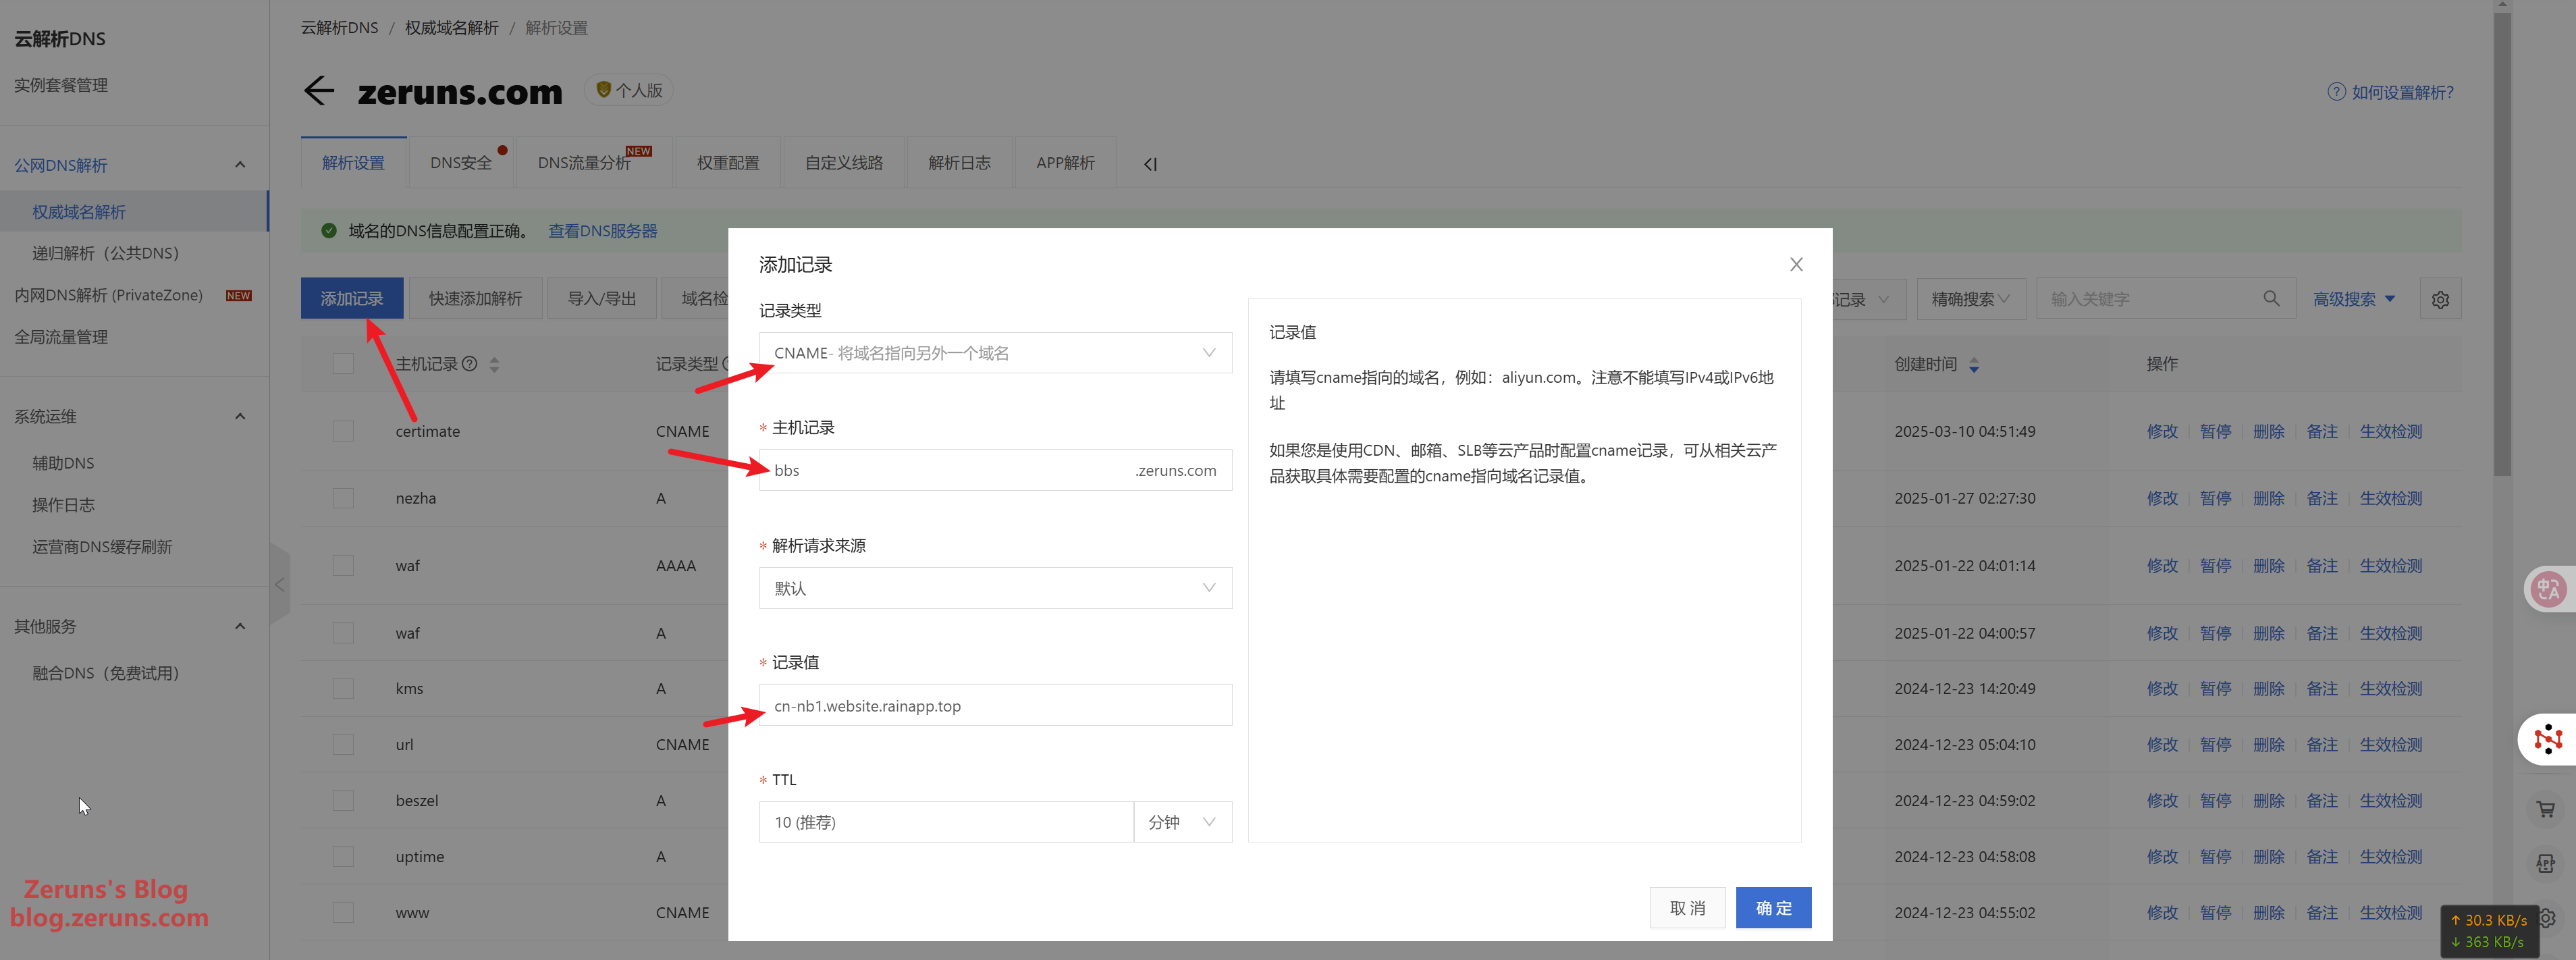Open the 查看DNS服务器 link
This screenshot has height=960, width=2576.
[x=603, y=231]
